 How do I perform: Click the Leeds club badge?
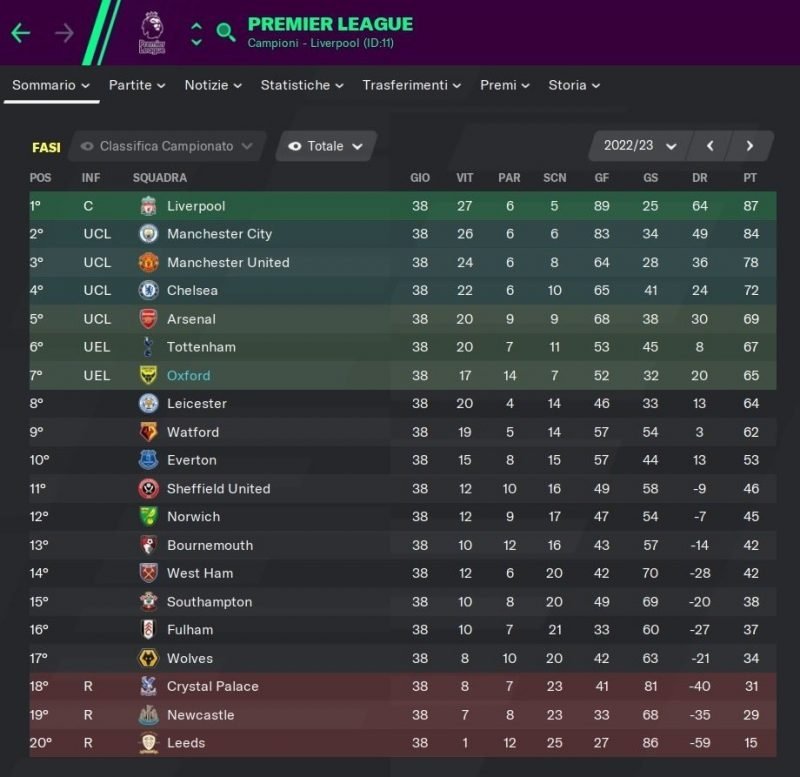[x=149, y=743]
